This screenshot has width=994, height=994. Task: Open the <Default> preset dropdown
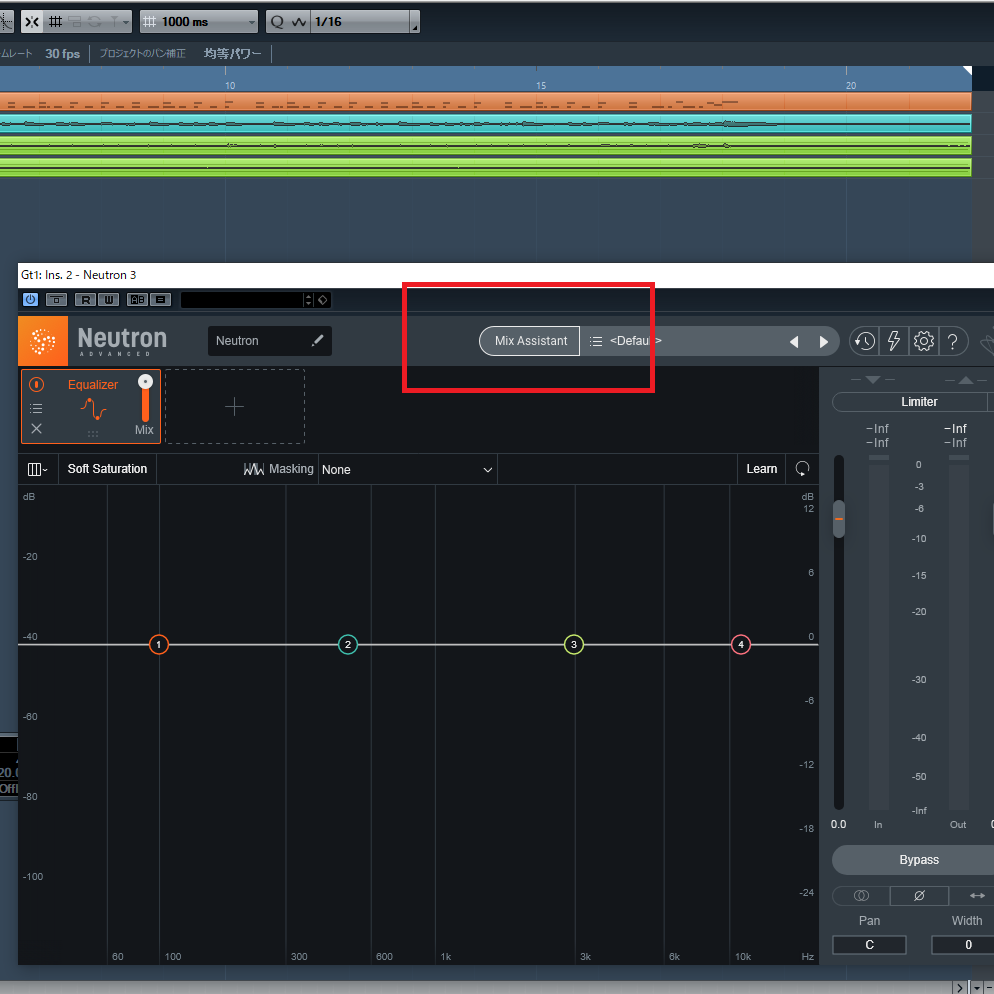pyautogui.click(x=636, y=340)
